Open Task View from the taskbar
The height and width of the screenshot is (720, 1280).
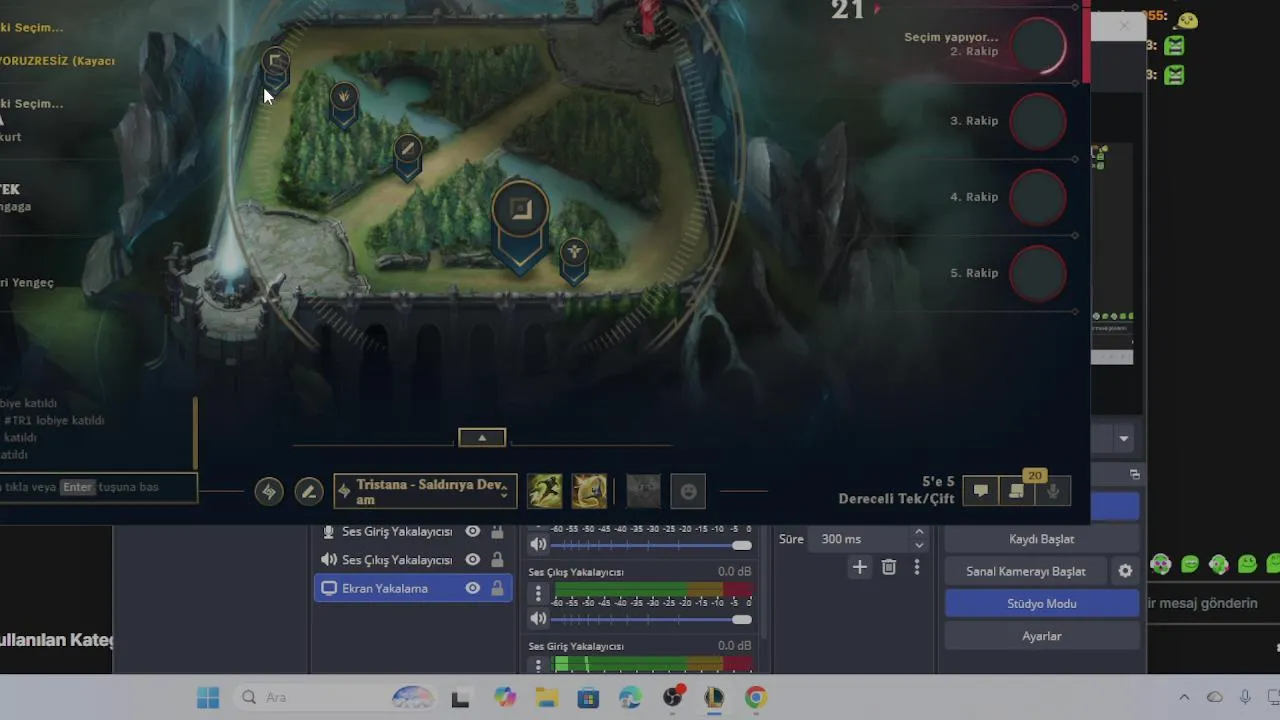coord(460,697)
